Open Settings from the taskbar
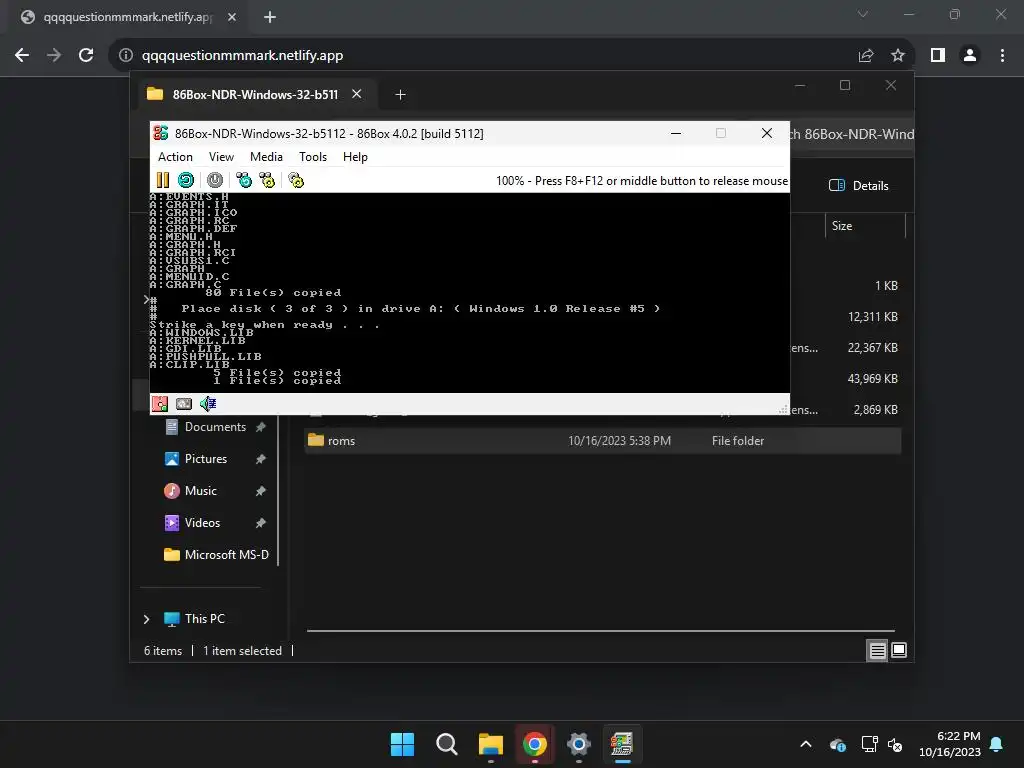The image size is (1024, 768). coord(579,744)
